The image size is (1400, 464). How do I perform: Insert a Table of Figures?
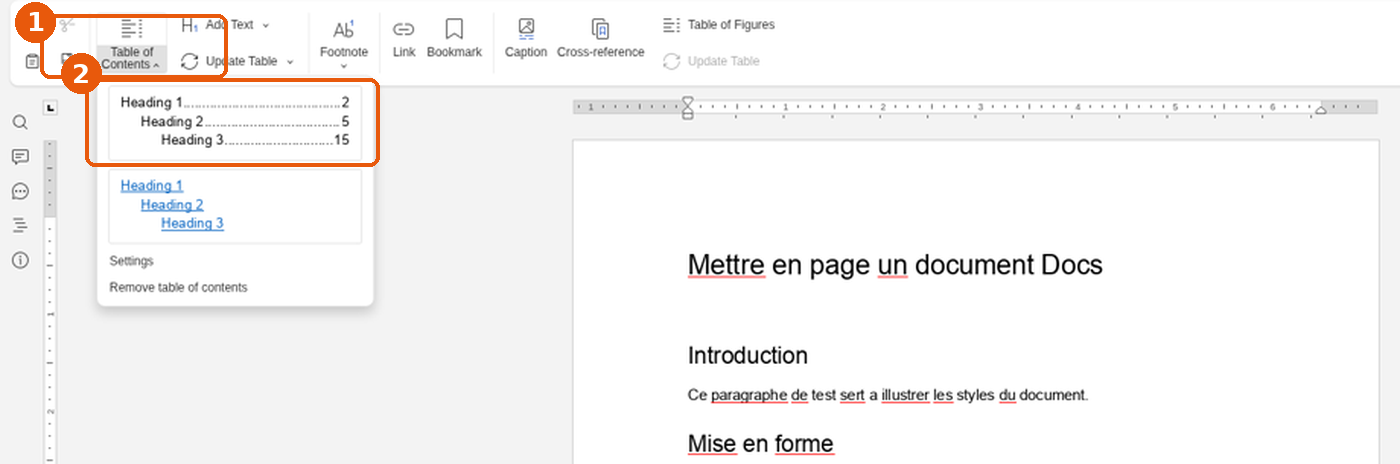coord(719,24)
